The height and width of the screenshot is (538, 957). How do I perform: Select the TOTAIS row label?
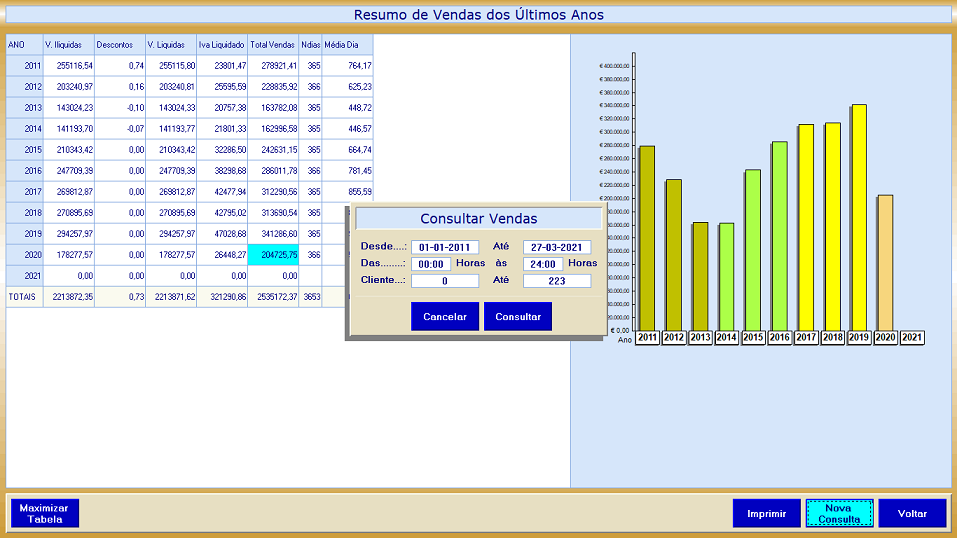point(24,297)
